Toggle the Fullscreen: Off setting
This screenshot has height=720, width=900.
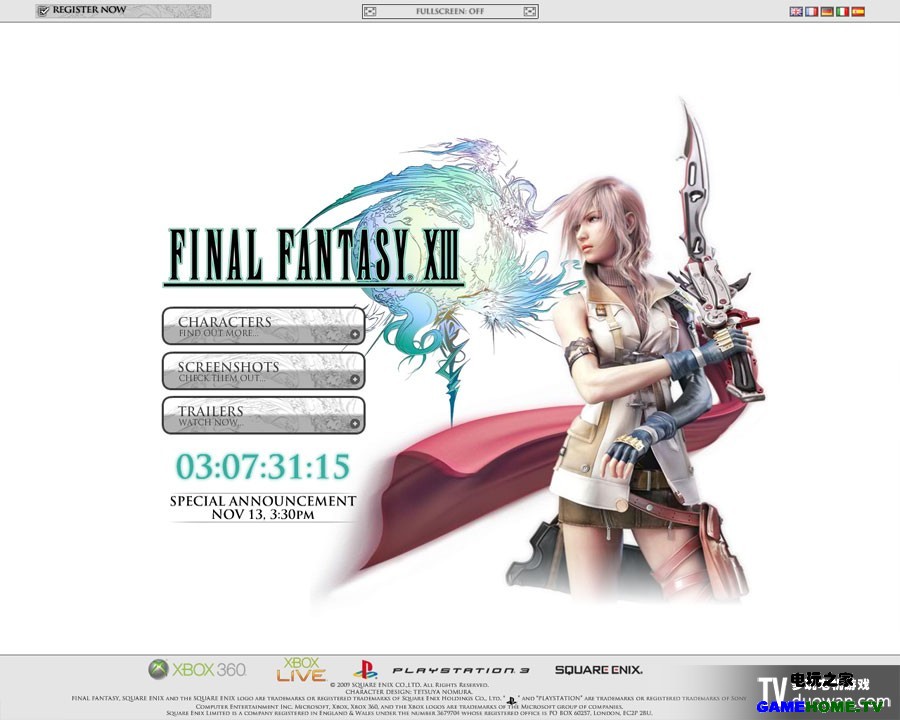click(450, 11)
